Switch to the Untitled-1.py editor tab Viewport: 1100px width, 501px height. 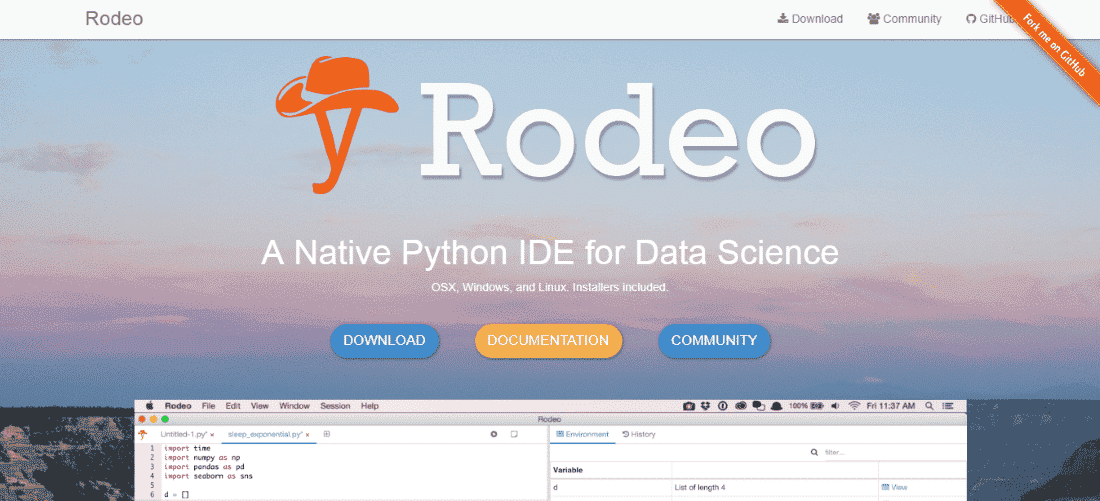pyautogui.click(x=184, y=434)
